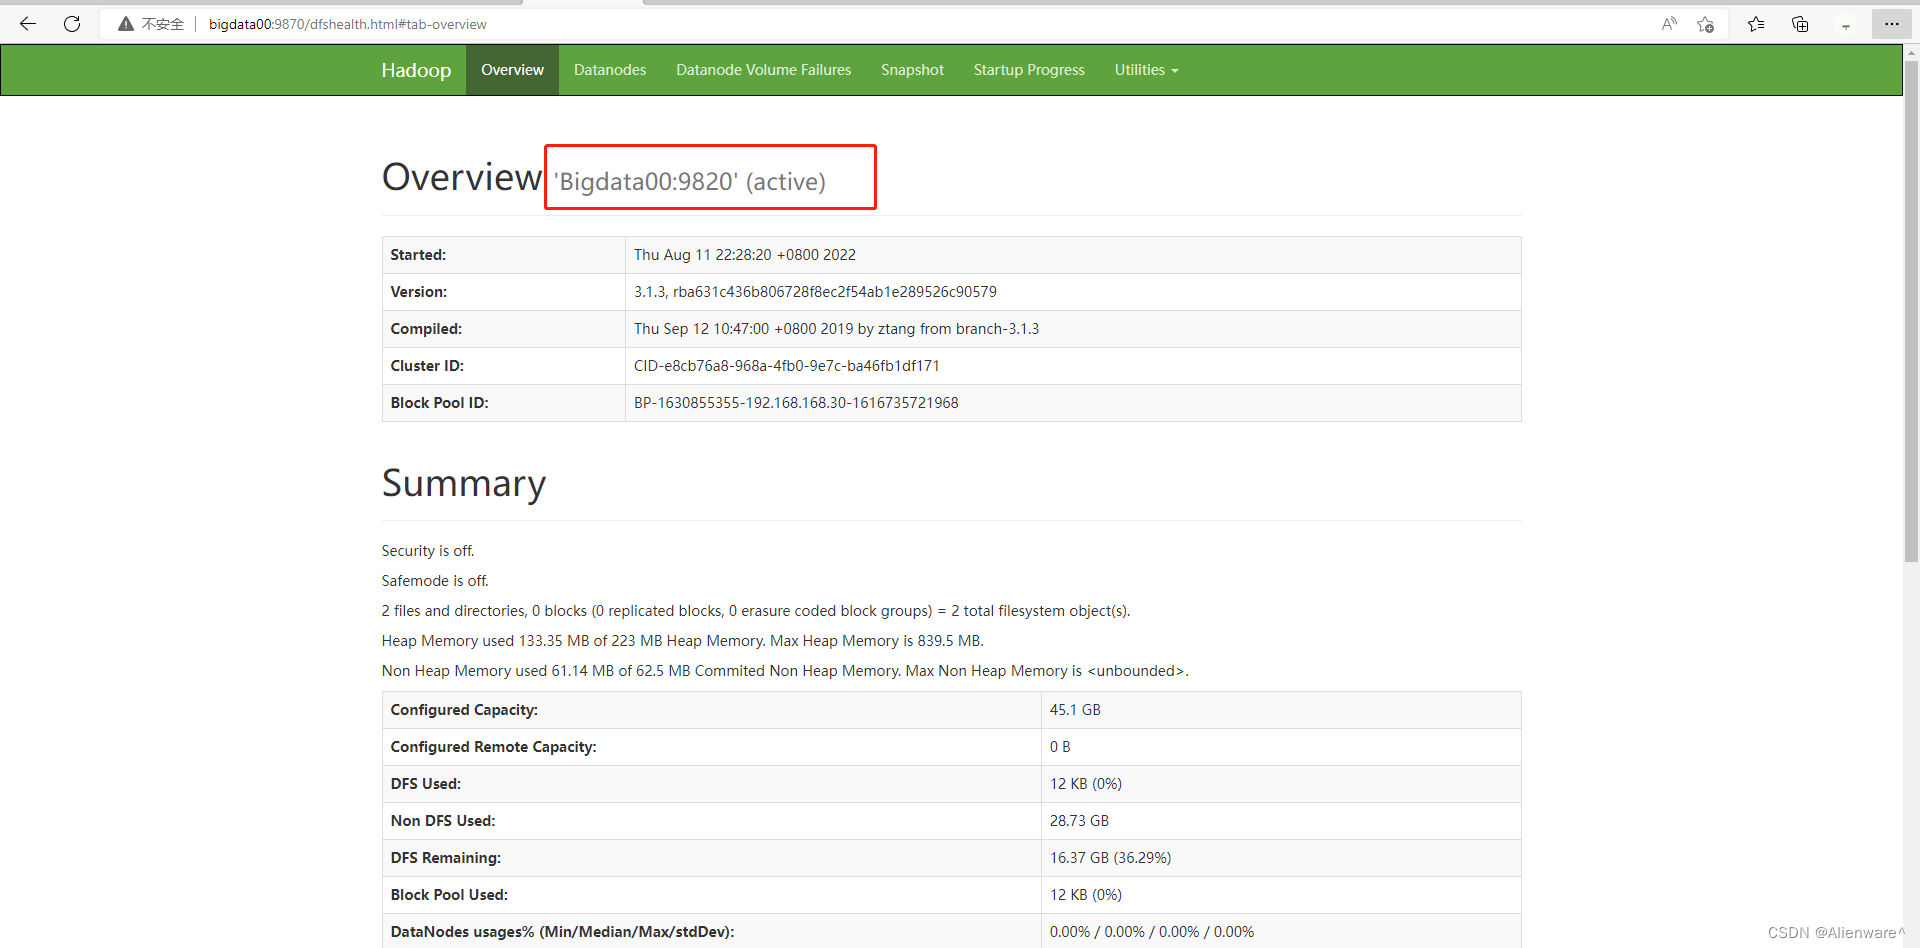Select DFS Used value 12 KB (0%)
Viewport: 1920px width, 948px height.
tap(1086, 784)
